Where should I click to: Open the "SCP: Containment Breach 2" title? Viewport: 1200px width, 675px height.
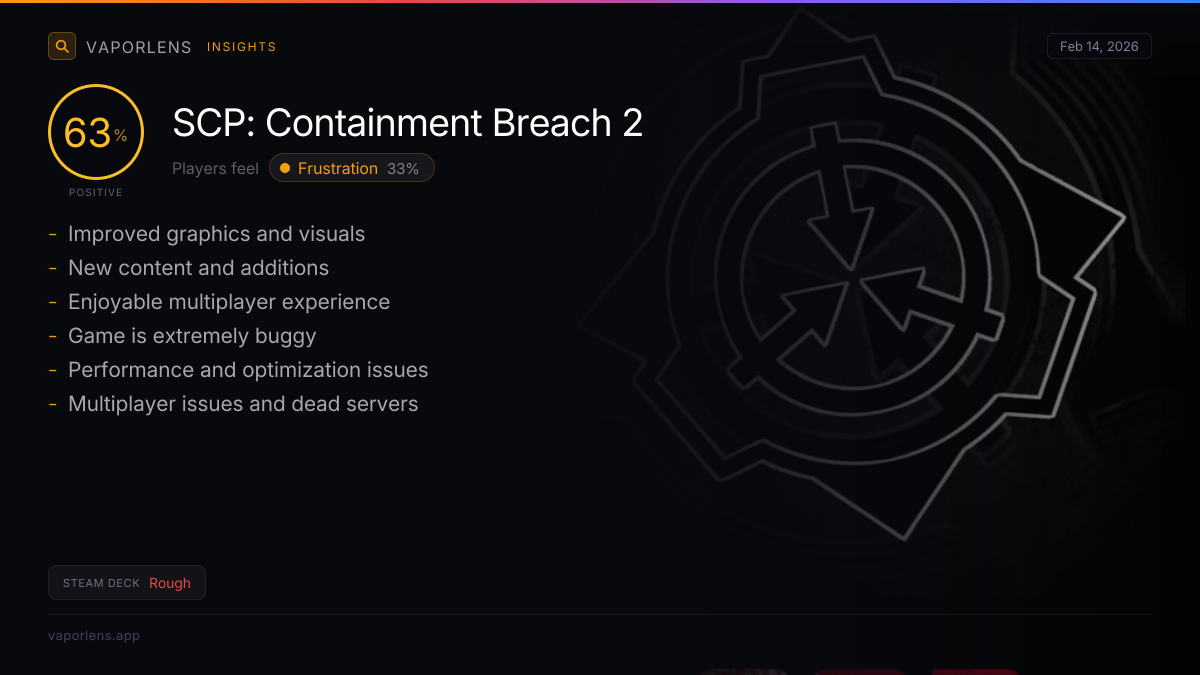(x=407, y=123)
